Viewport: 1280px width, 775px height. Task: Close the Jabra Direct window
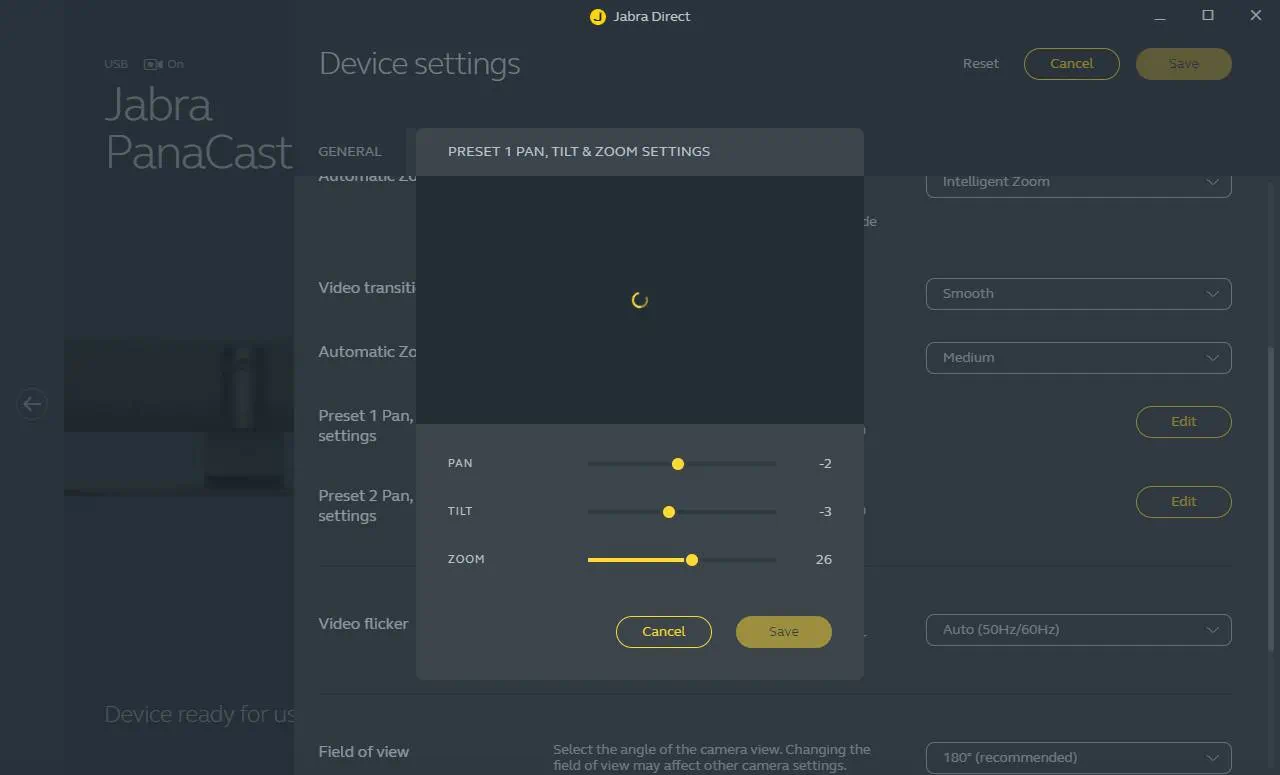coord(1256,16)
